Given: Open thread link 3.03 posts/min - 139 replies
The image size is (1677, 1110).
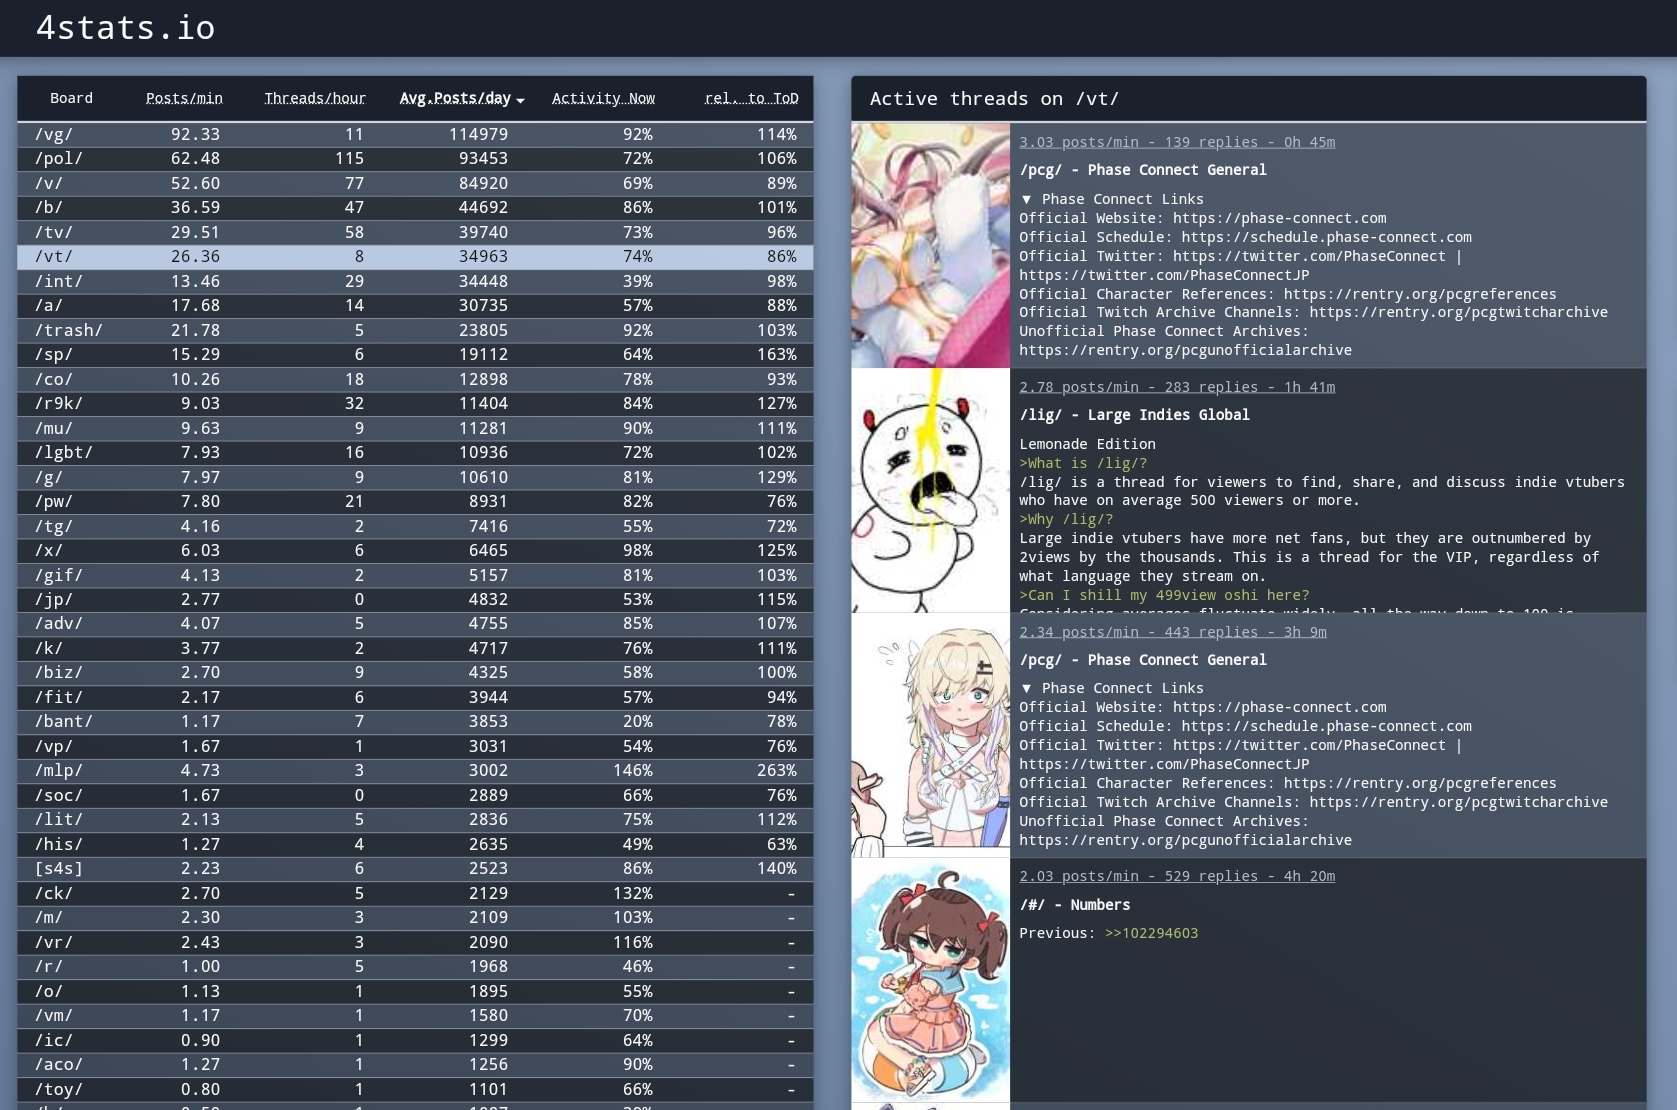Looking at the screenshot, I should click(1177, 142).
